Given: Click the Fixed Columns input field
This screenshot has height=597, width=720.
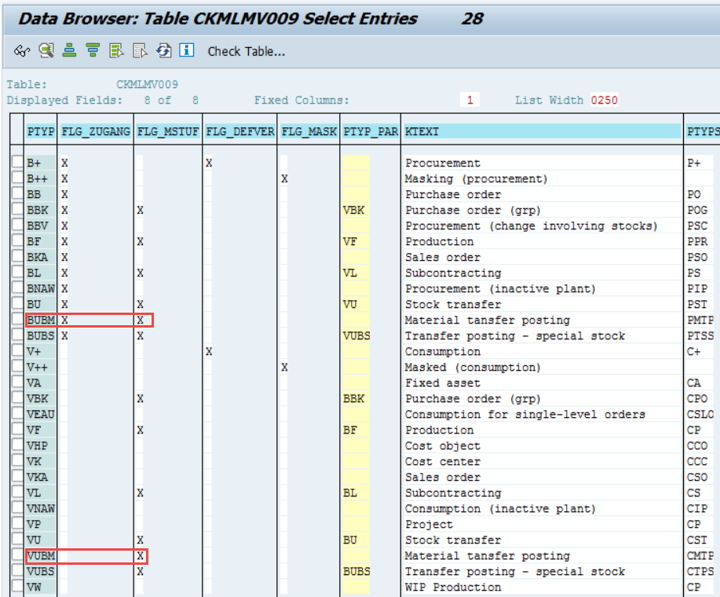Looking at the screenshot, I should tap(470, 100).
